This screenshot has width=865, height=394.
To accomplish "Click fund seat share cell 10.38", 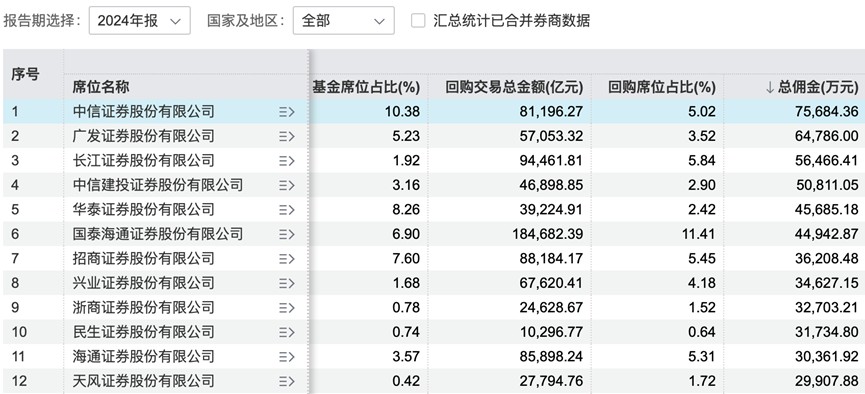I will 403,112.
